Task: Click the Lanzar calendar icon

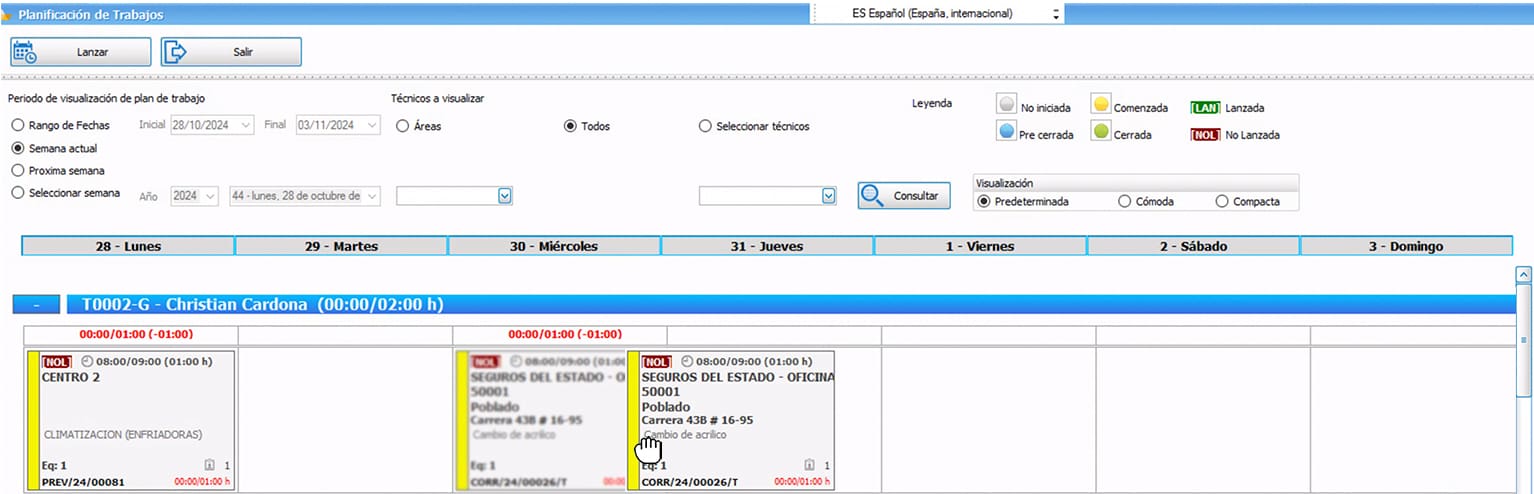Action: click(25, 52)
